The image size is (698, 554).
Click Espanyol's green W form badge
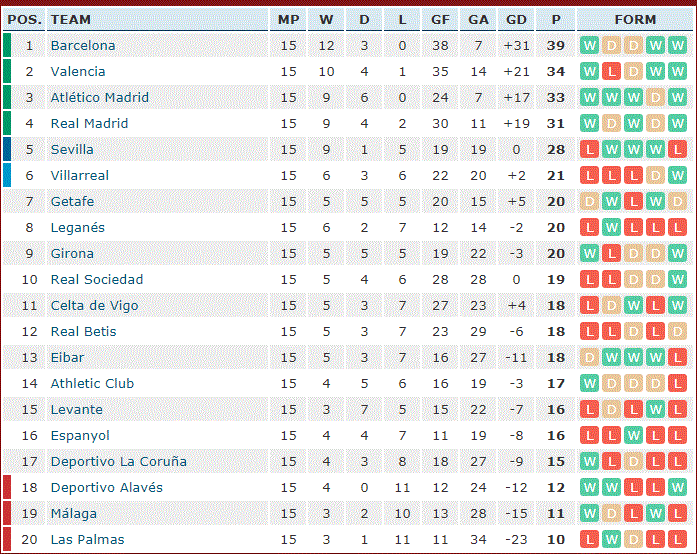[633, 435]
